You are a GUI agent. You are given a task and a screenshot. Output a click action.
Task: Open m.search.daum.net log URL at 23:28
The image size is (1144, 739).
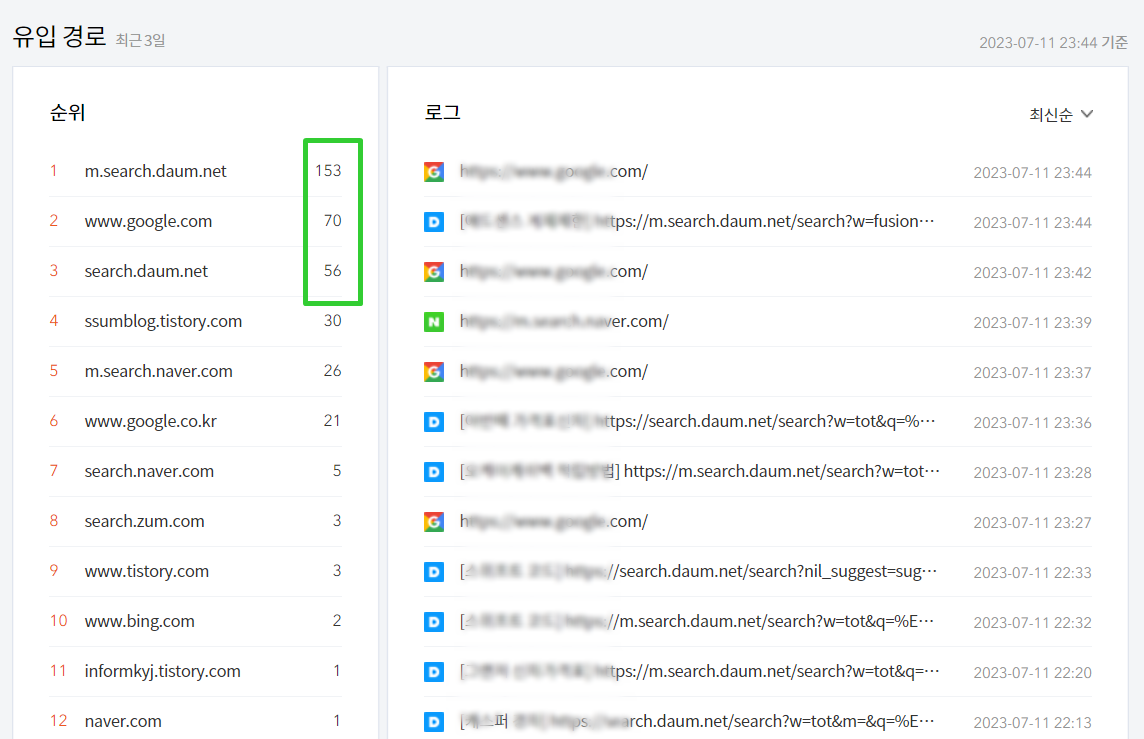(700, 471)
